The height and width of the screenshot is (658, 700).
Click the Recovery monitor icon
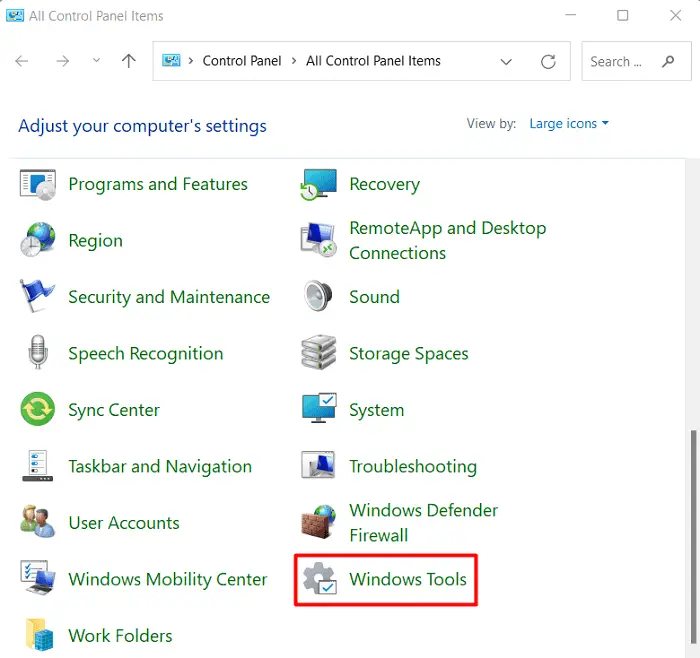click(318, 184)
